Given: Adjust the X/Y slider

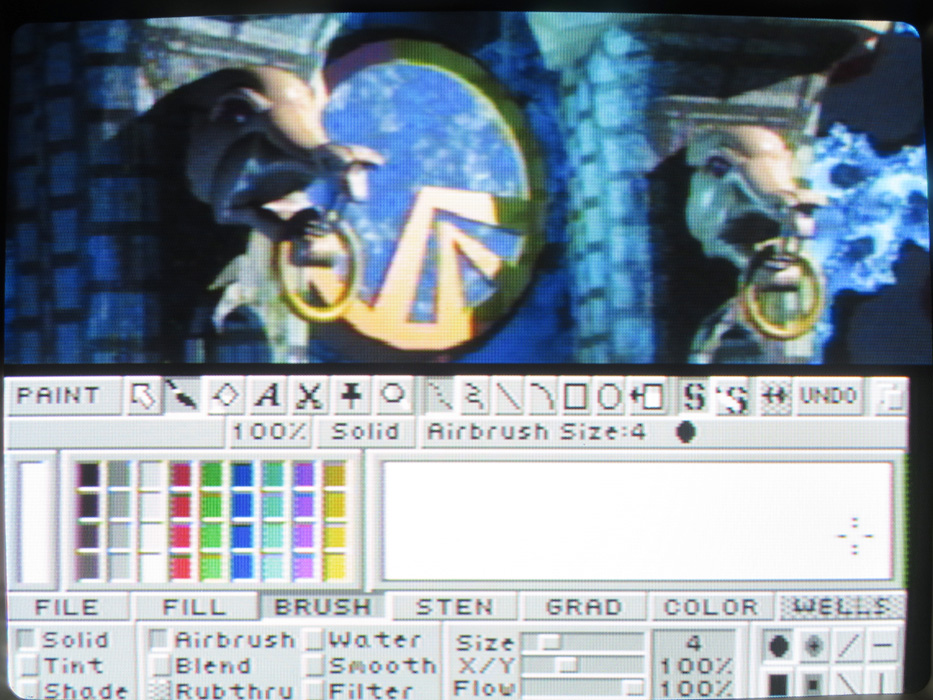Looking at the screenshot, I should point(583,664).
